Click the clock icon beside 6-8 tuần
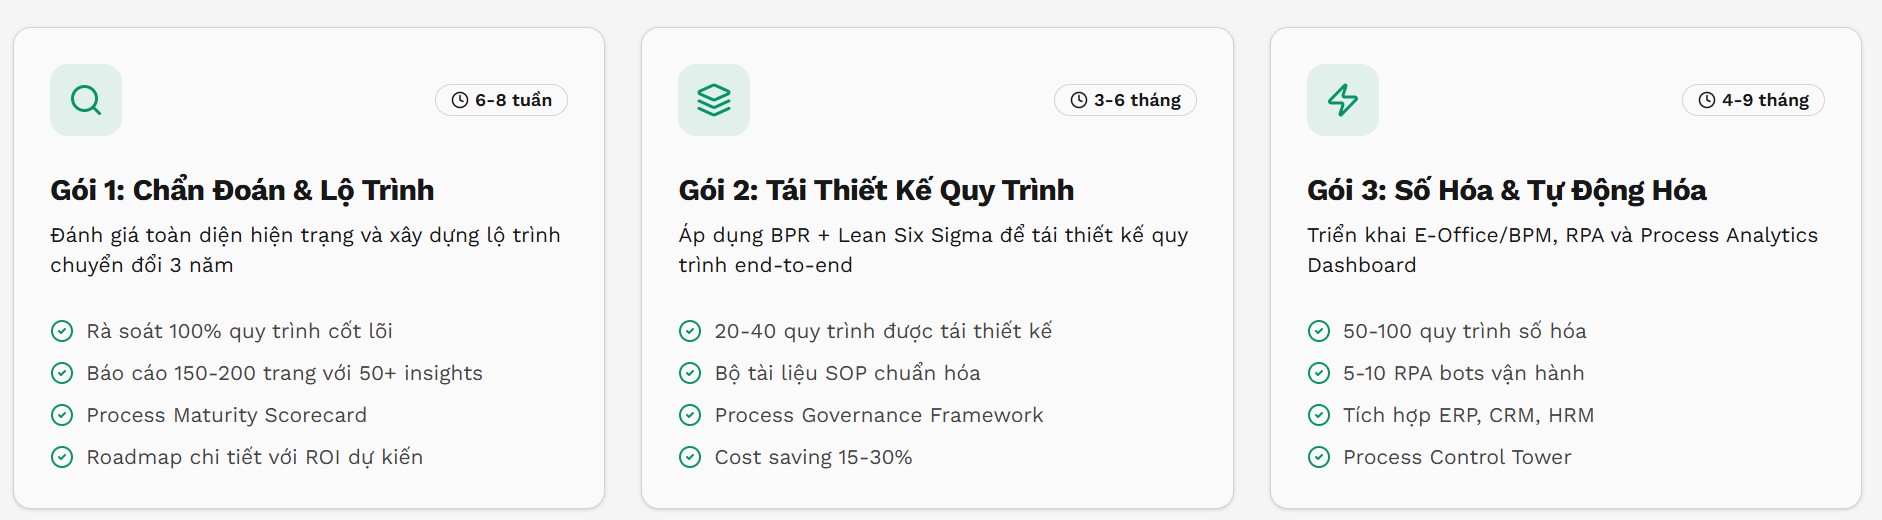This screenshot has width=1882, height=520. coord(460,100)
